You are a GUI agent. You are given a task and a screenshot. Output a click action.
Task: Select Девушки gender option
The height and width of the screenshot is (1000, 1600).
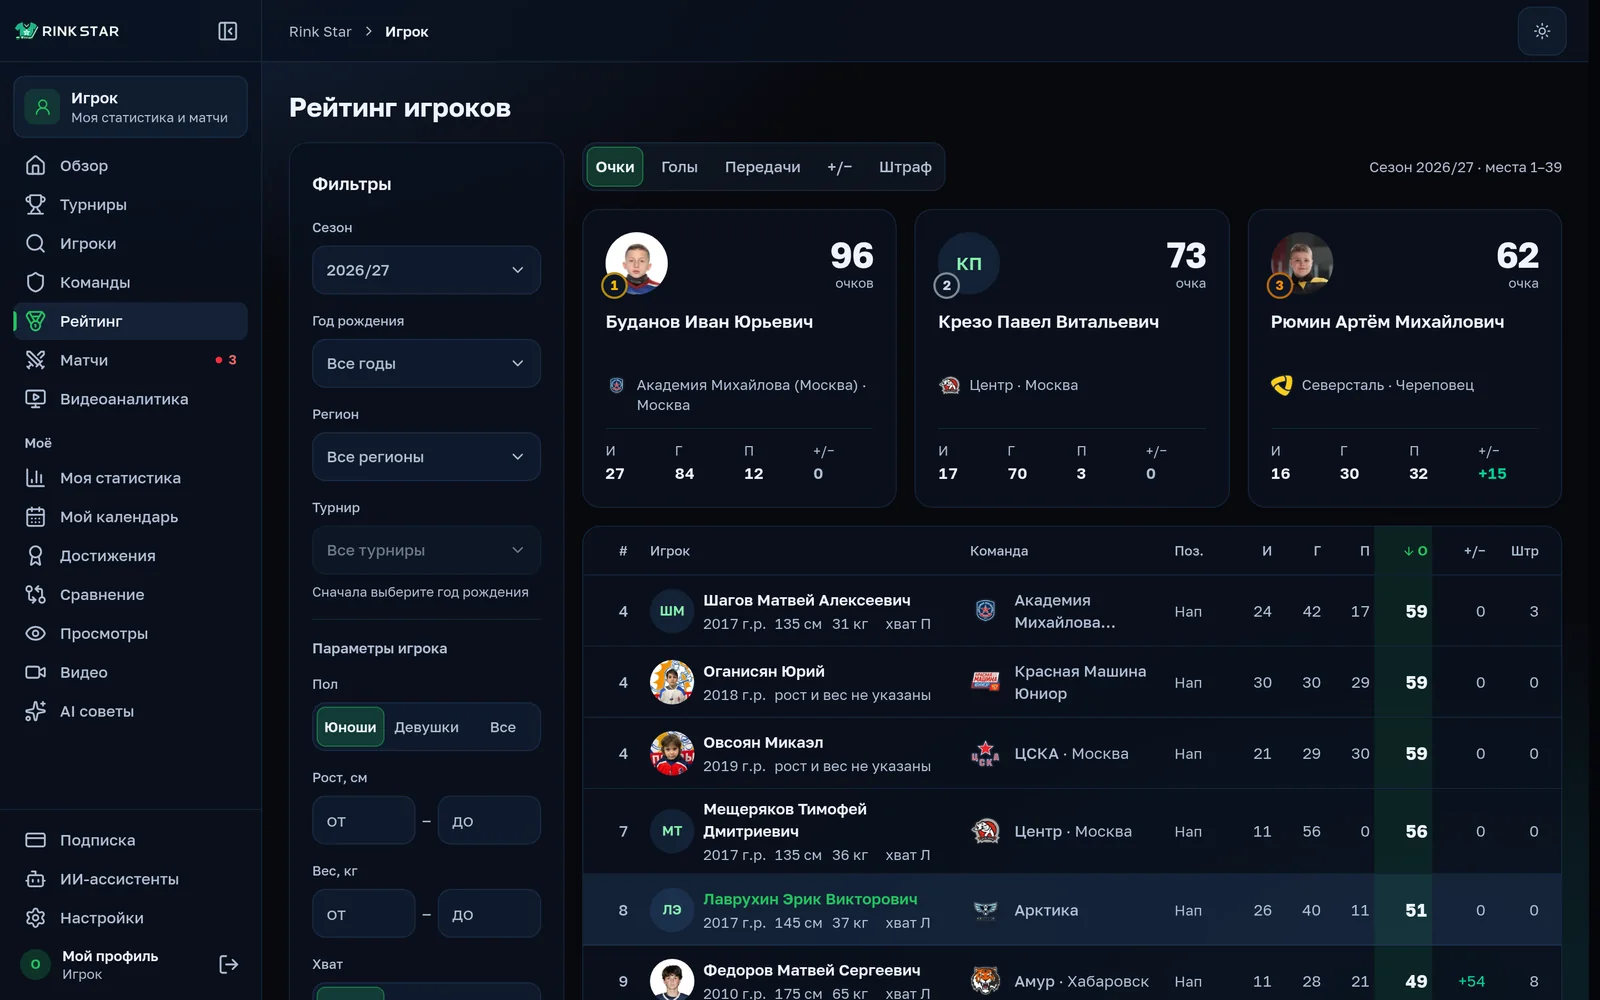(426, 727)
